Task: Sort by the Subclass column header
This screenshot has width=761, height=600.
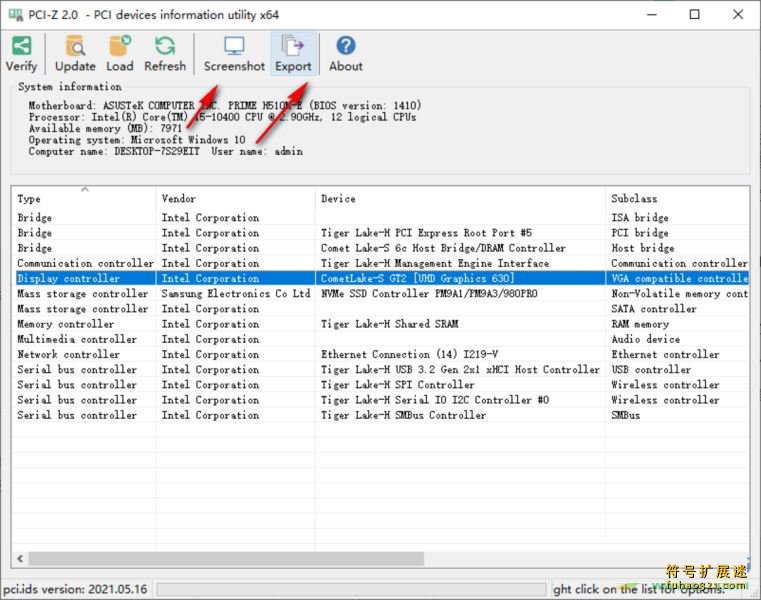Action: [x=634, y=199]
